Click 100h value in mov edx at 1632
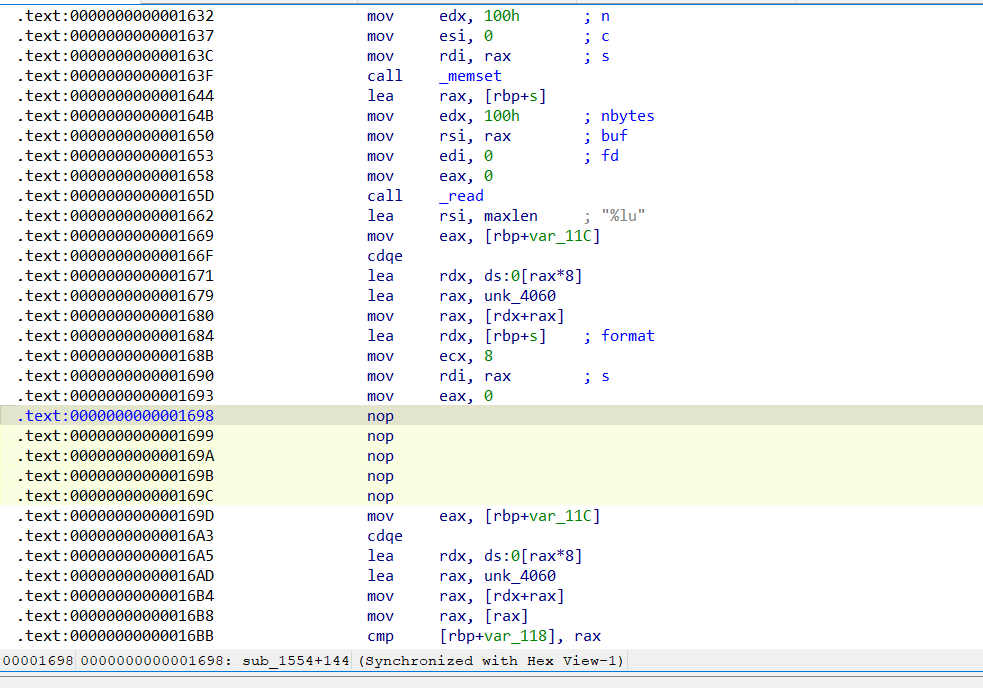Image resolution: width=983 pixels, height=688 pixels. [x=502, y=16]
